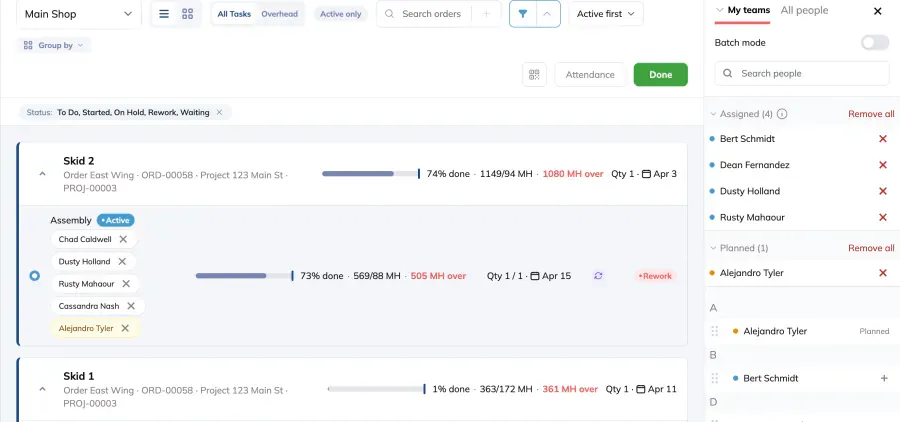Remove Dusty Holland chip from Assembly
This screenshot has height=422, width=900.
[122, 261]
